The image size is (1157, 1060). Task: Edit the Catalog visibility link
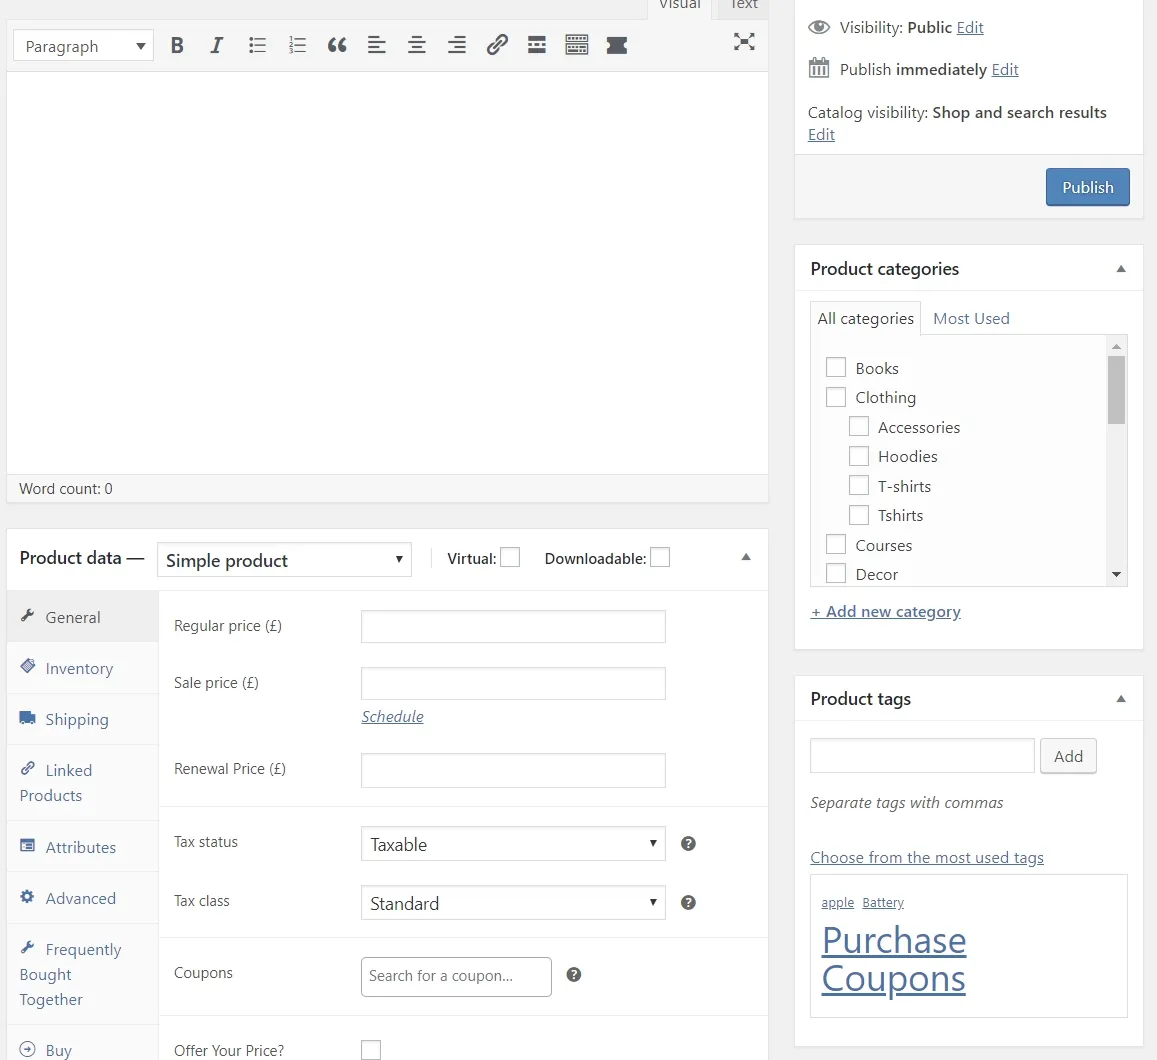coord(821,134)
